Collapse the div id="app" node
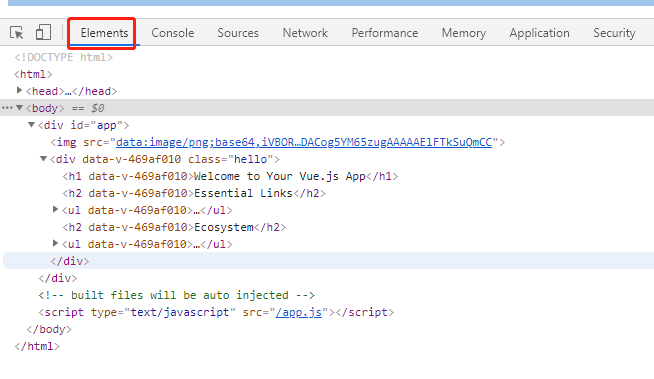This screenshot has height=379, width=654. pyautogui.click(x=31, y=125)
